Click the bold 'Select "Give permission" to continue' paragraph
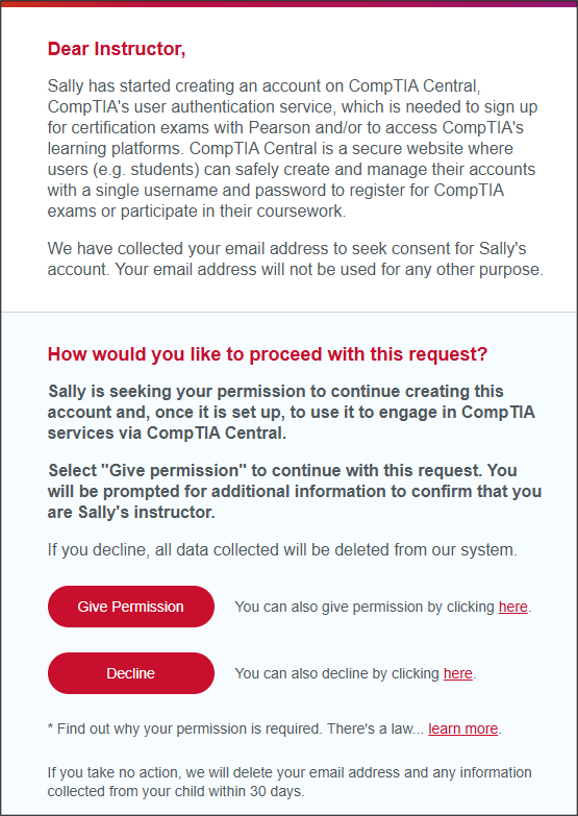Viewport: 578px width, 816px height. pyautogui.click(x=294, y=491)
